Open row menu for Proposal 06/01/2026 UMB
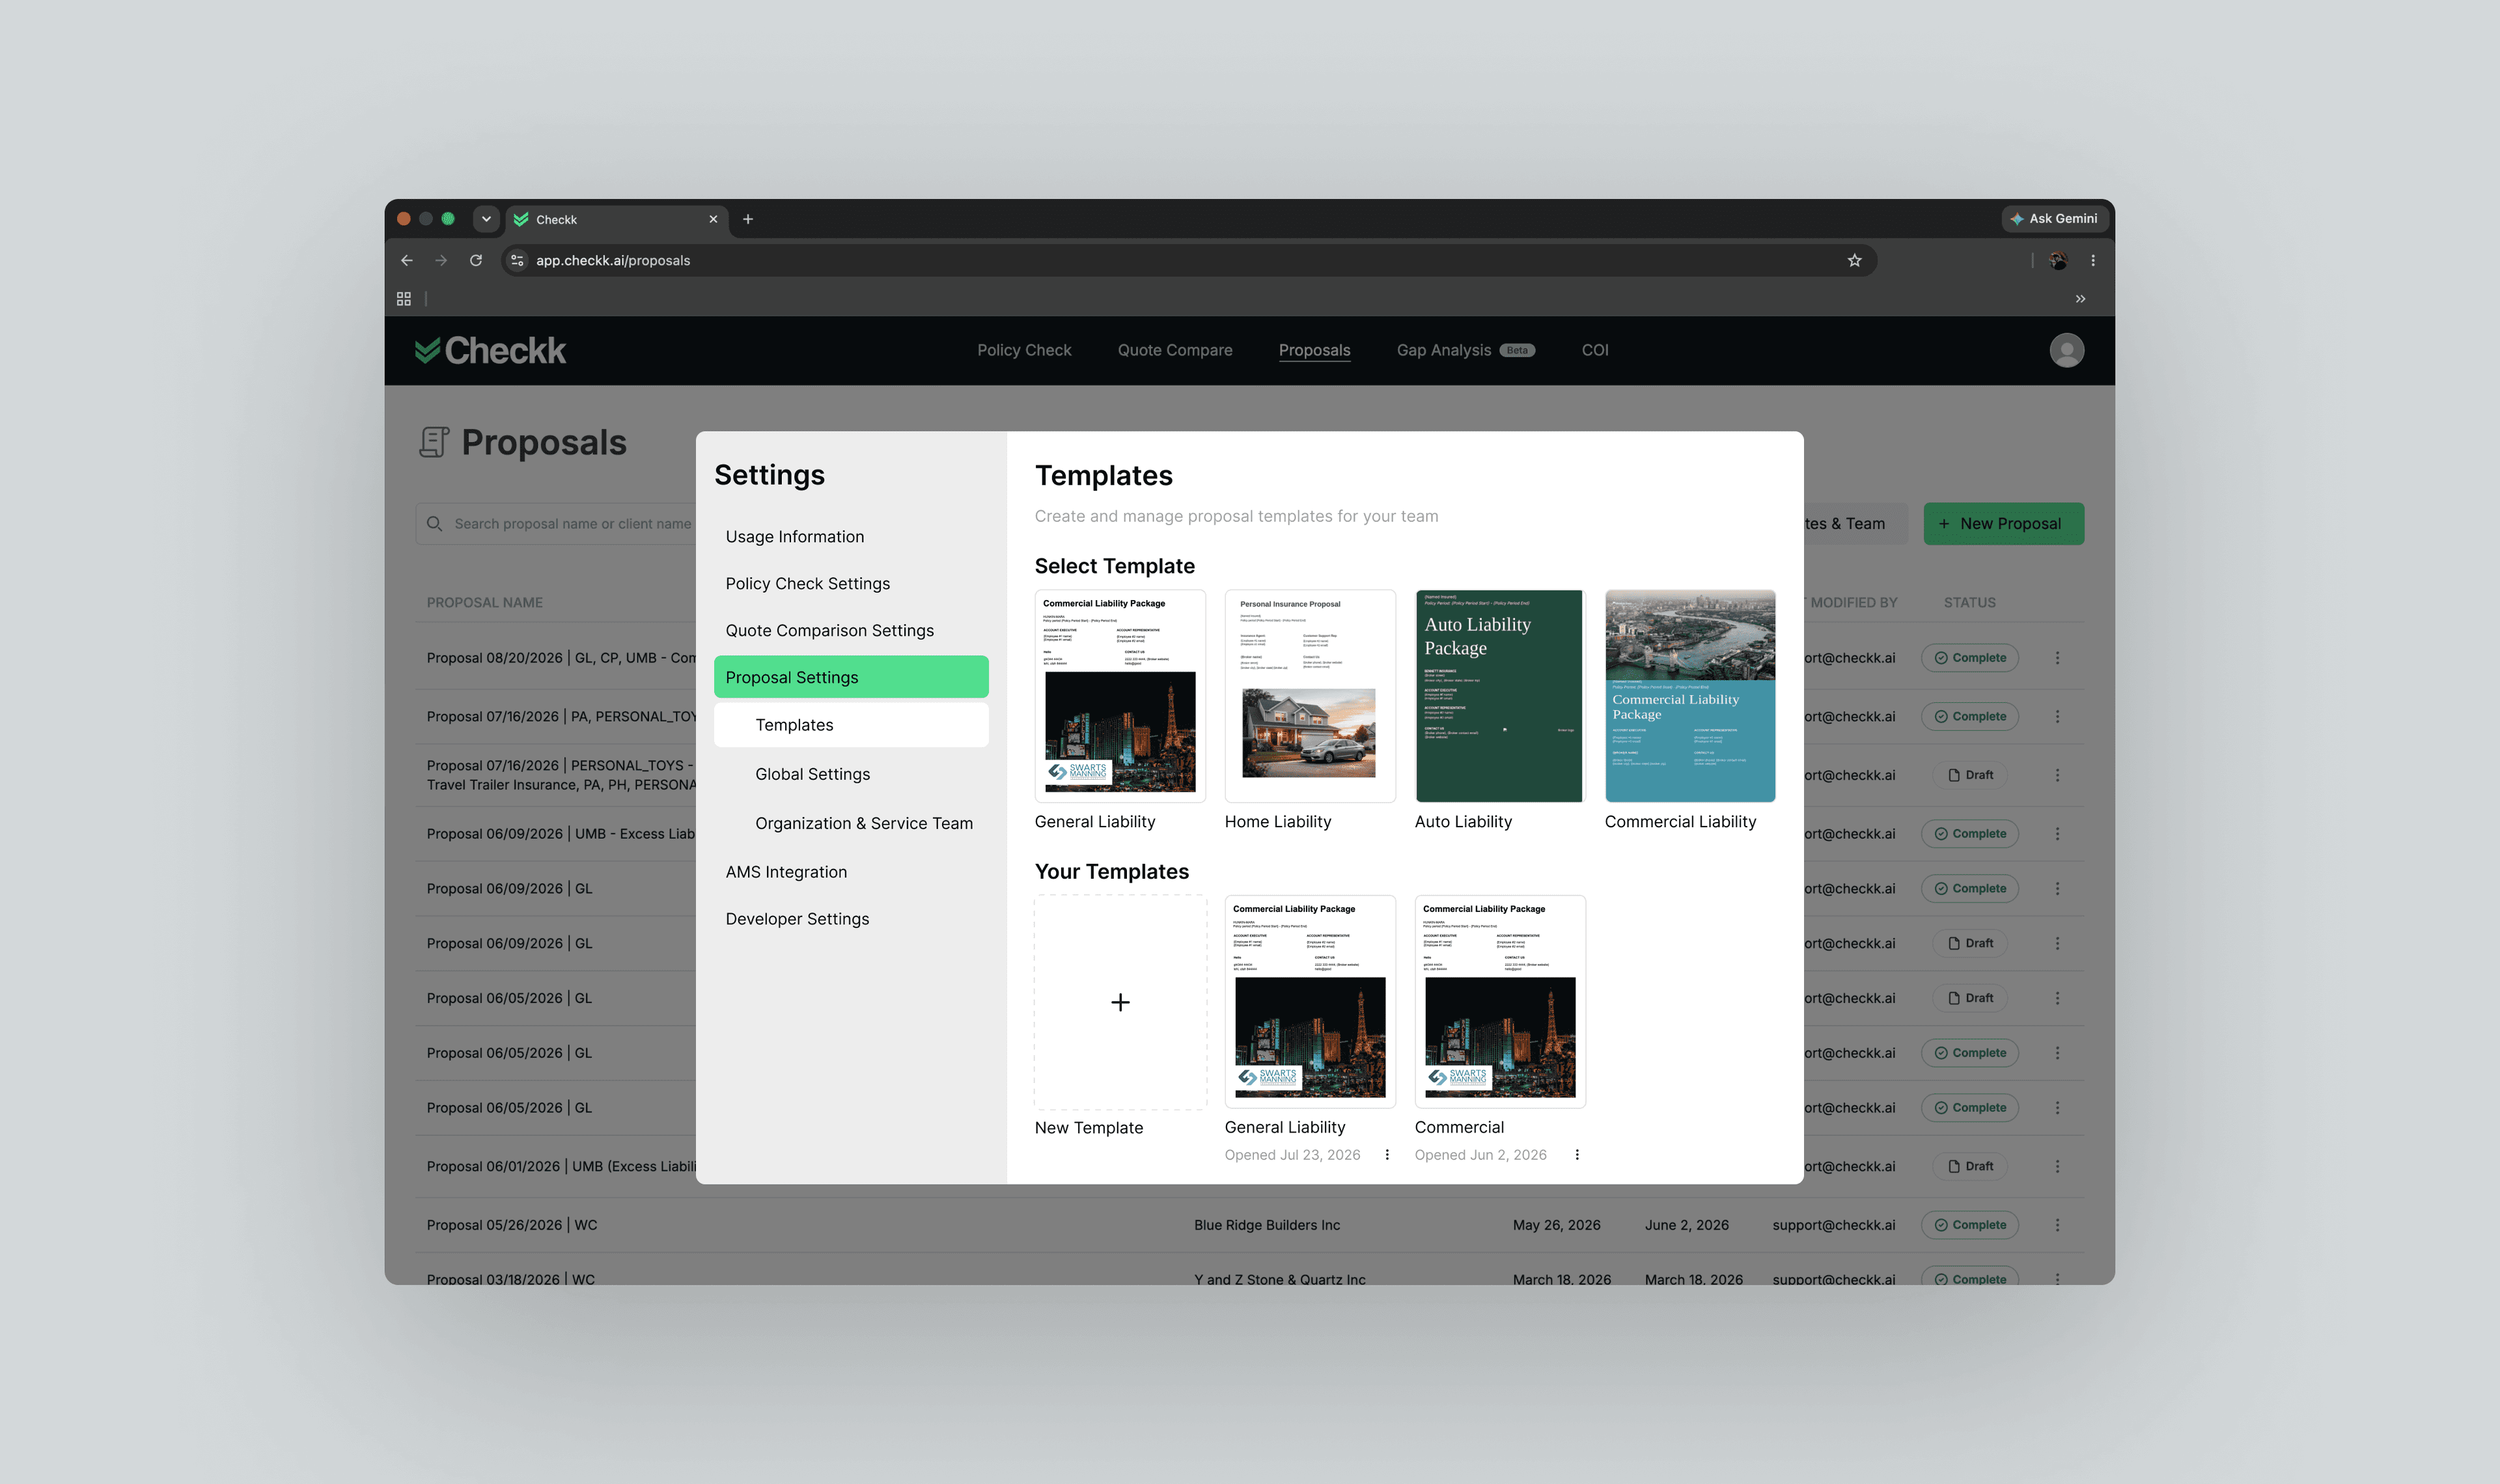The width and height of the screenshot is (2500, 1484). pyautogui.click(x=2057, y=1167)
